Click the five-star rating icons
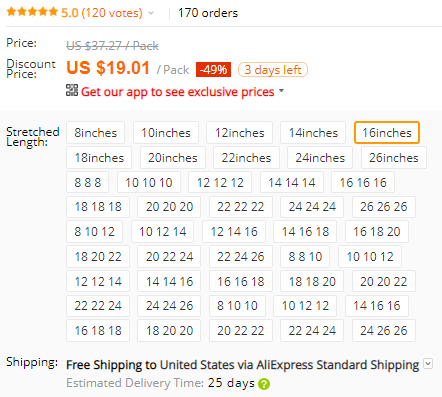 pyautogui.click(x=32, y=12)
